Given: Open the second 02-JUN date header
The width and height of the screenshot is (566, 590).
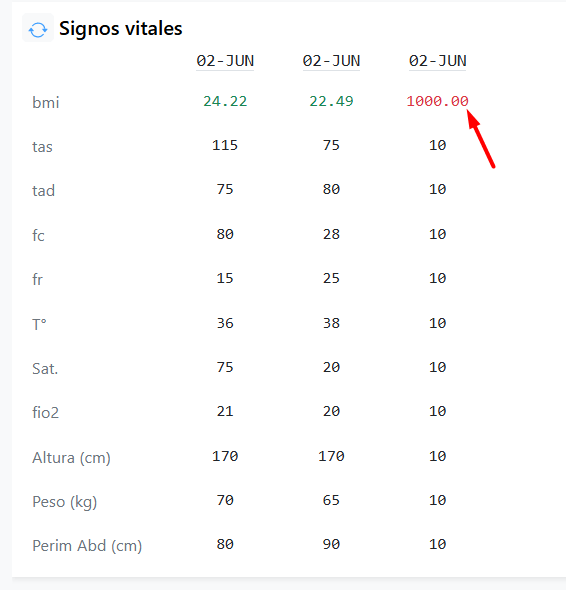Looking at the screenshot, I should (331, 61).
